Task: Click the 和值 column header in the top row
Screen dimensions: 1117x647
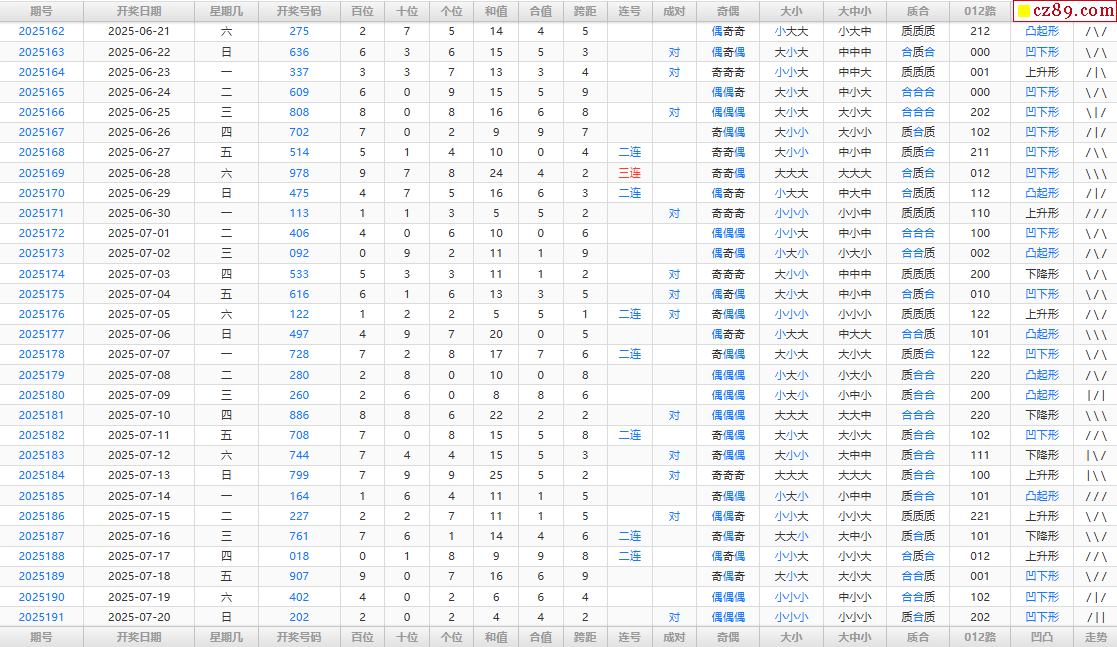Action: (x=496, y=11)
